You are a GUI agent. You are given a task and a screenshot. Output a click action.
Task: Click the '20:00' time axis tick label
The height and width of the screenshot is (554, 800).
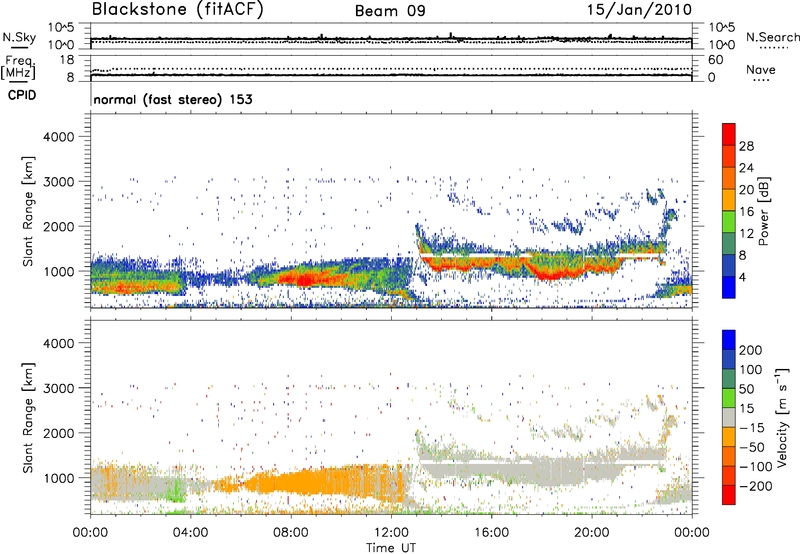tap(592, 533)
